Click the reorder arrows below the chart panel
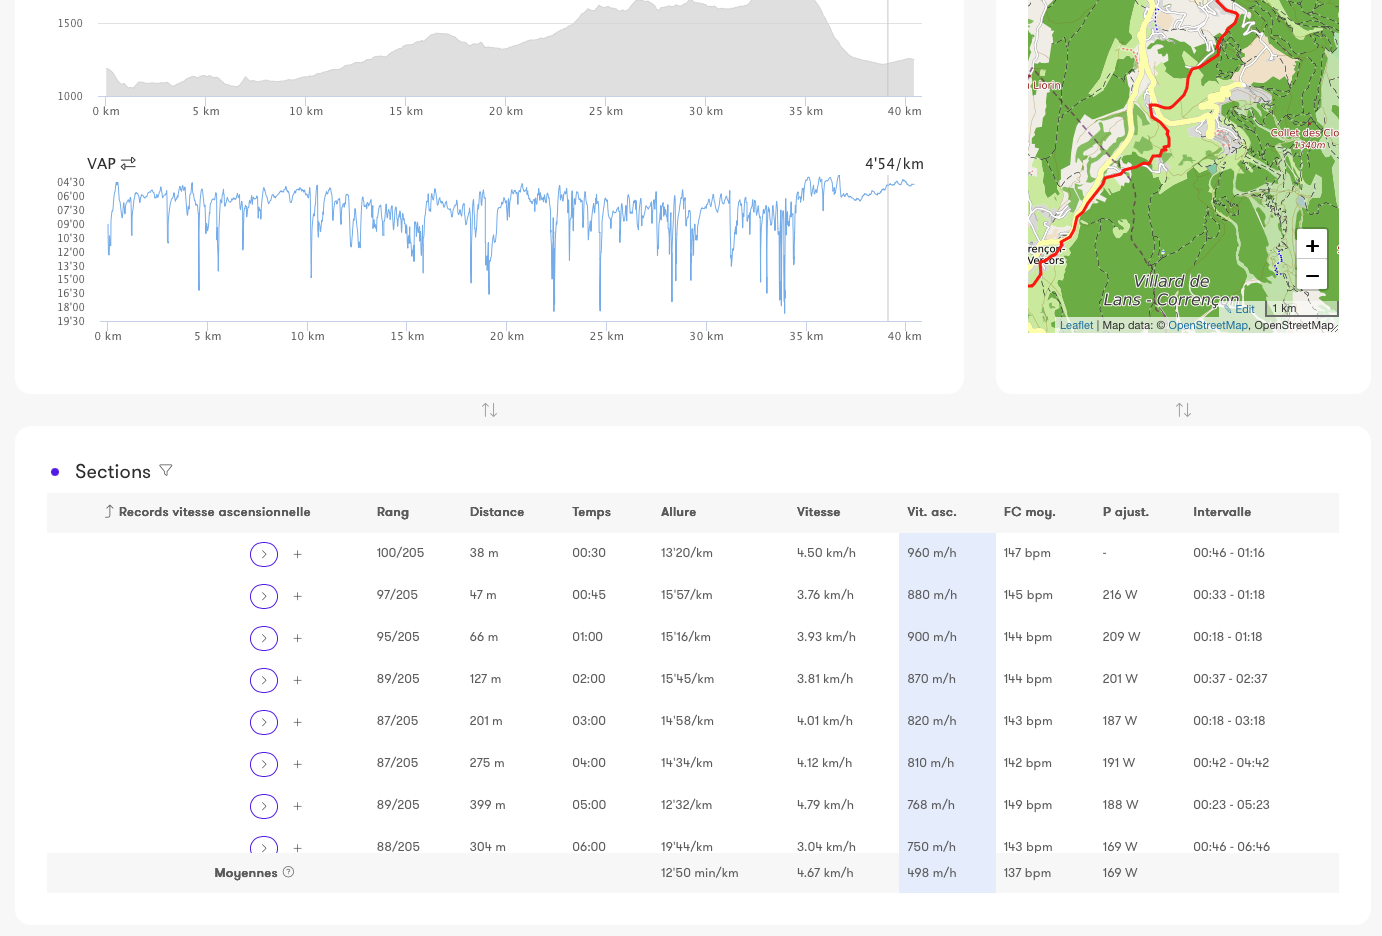The height and width of the screenshot is (936, 1382). click(x=489, y=410)
